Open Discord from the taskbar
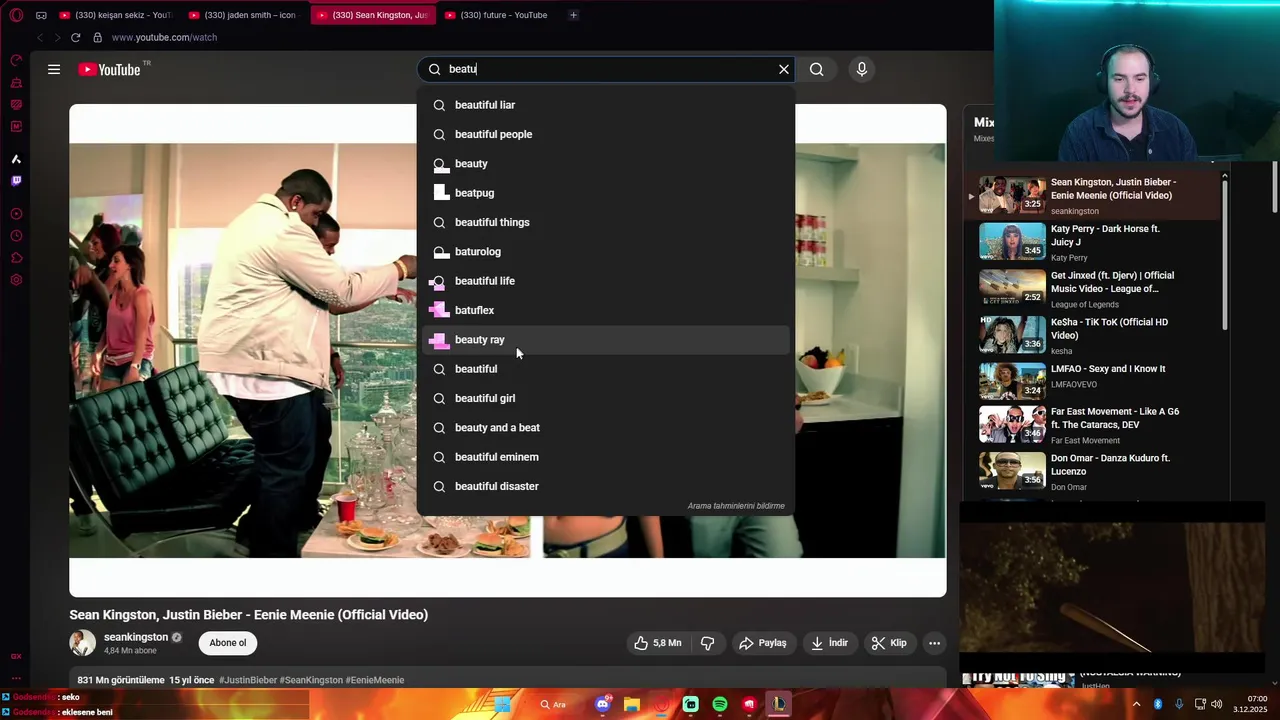This screenshot has width=1280, height=720. [603, 705]
